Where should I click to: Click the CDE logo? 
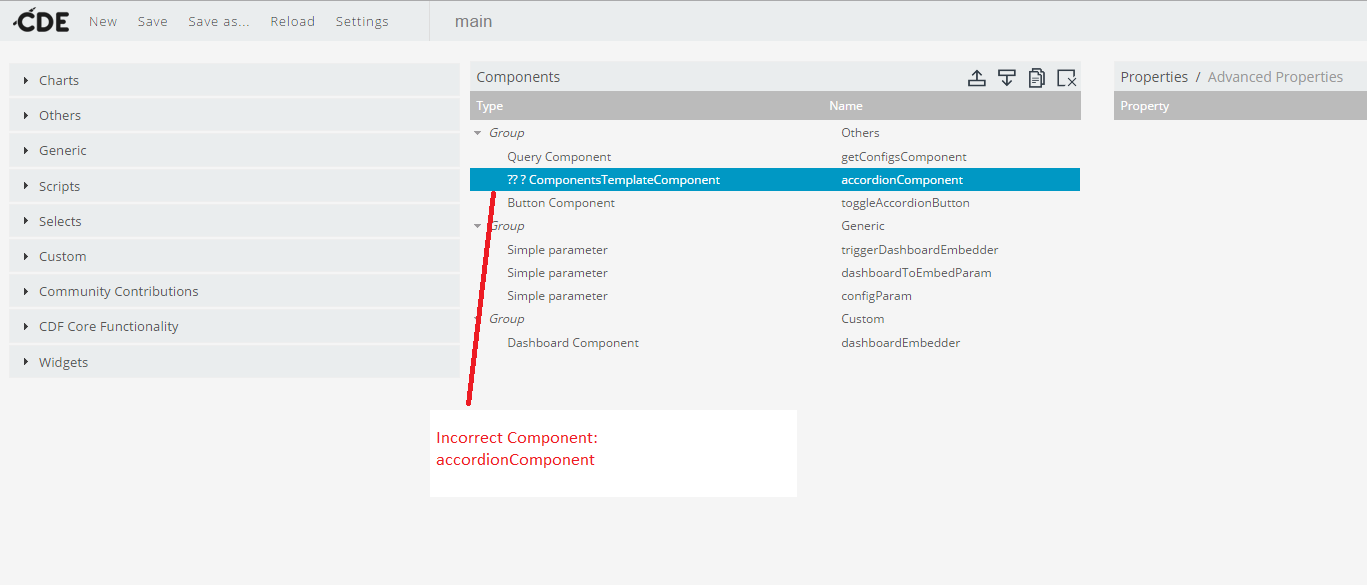click(x=41, y=20)
